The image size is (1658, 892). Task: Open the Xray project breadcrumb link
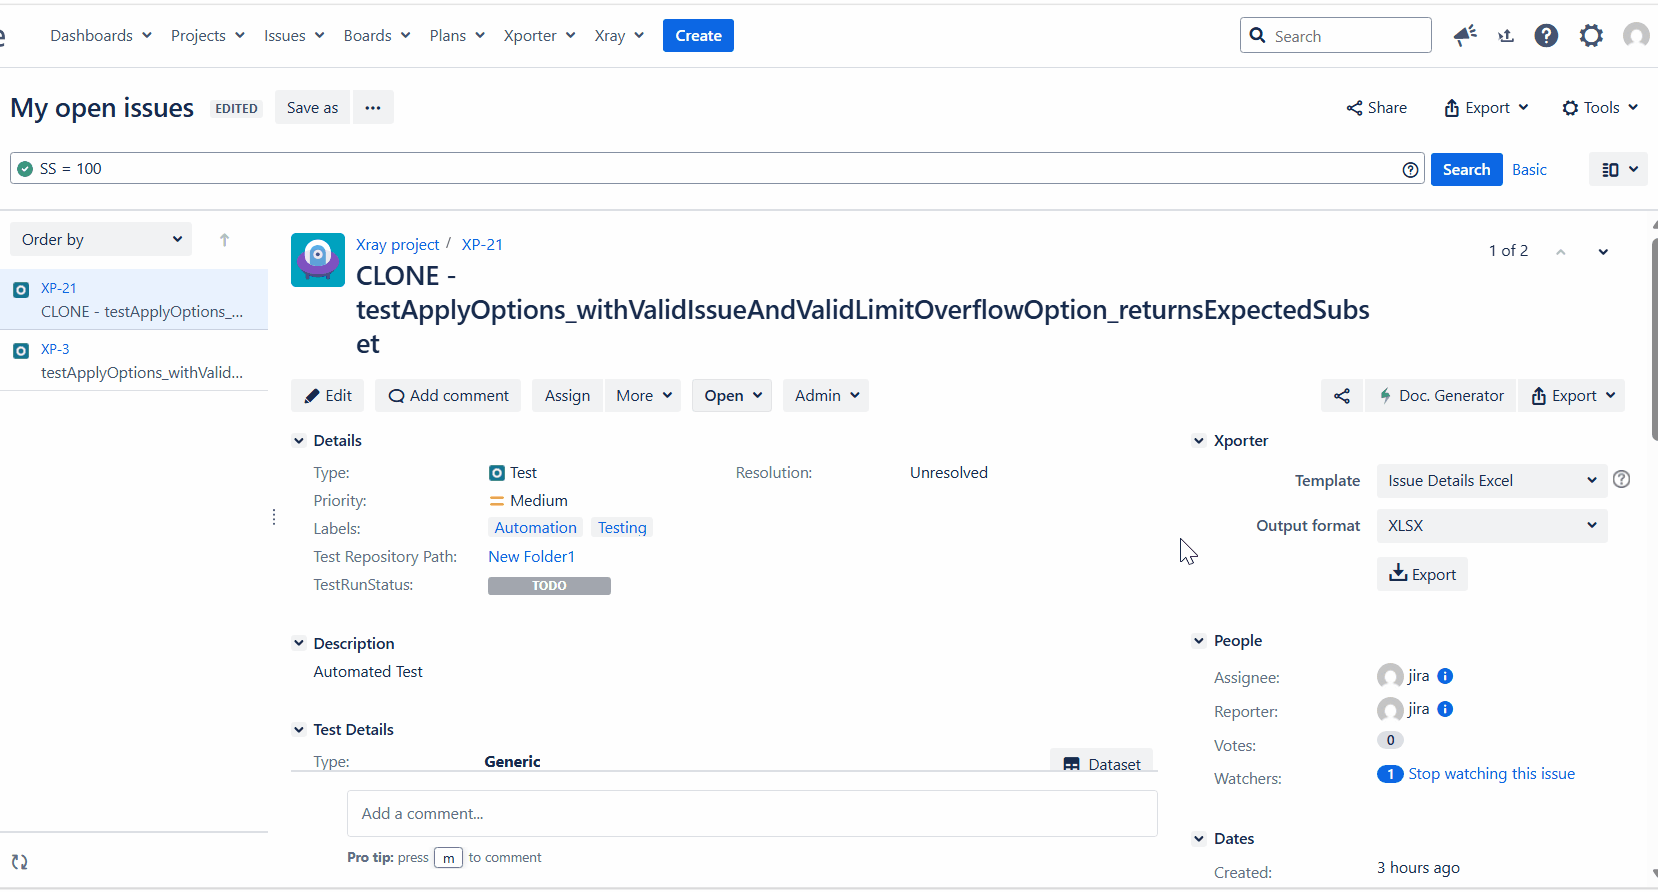pos(397,245)
